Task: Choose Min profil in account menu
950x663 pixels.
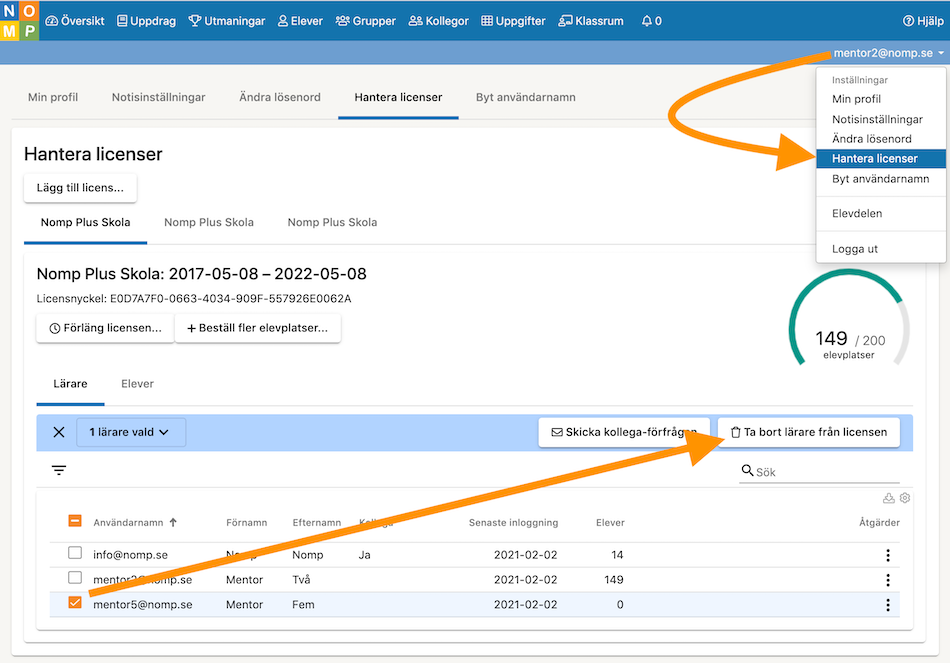Action: click(x=881, y=99)
